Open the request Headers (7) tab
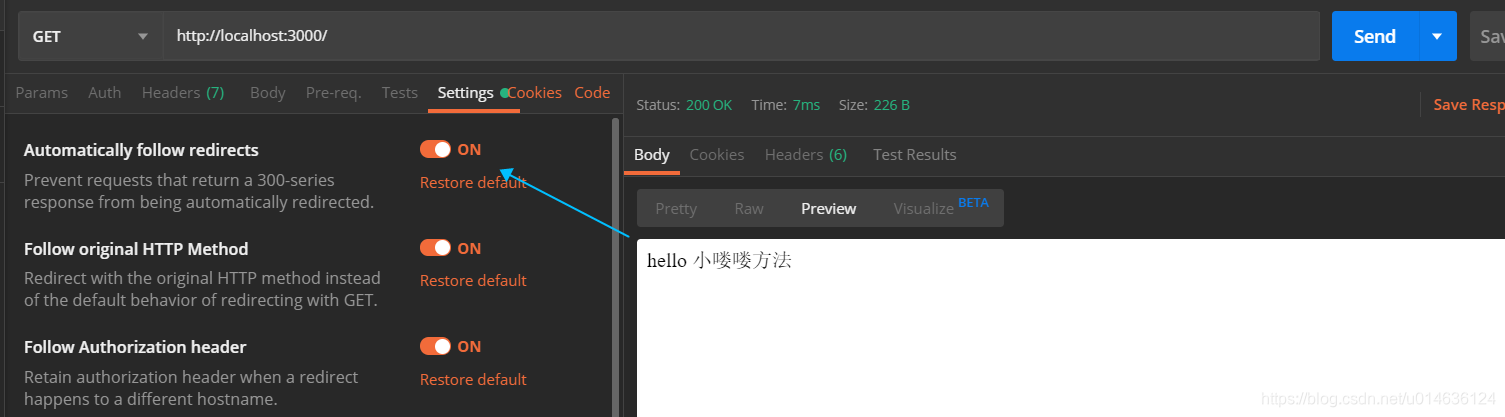 coord(183,92)
